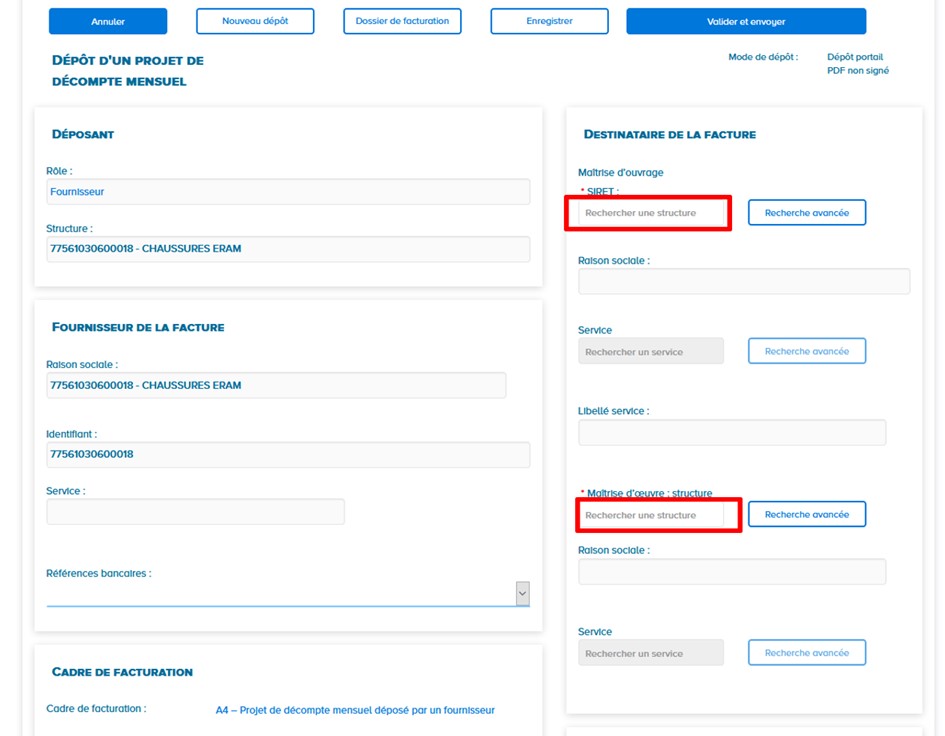Click the Identifiant field showing 77561030600018
Image resolution: width=945 pixels, height=736 pixels.
point(287,454)
